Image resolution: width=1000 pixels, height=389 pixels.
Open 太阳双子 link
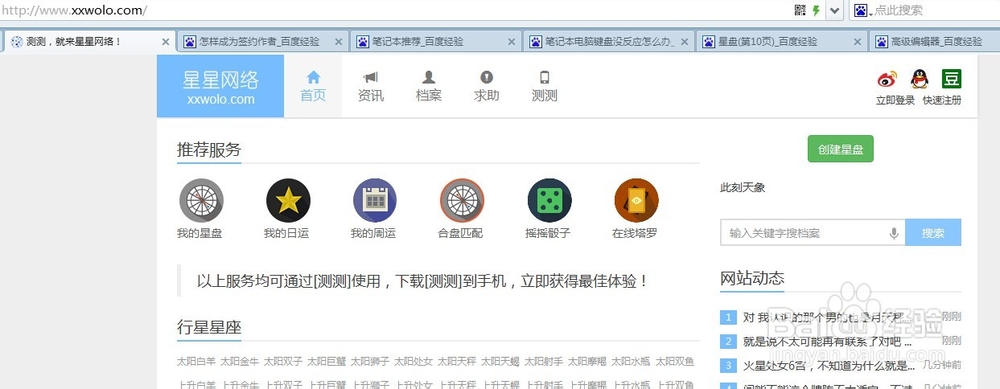click(283, 362)
